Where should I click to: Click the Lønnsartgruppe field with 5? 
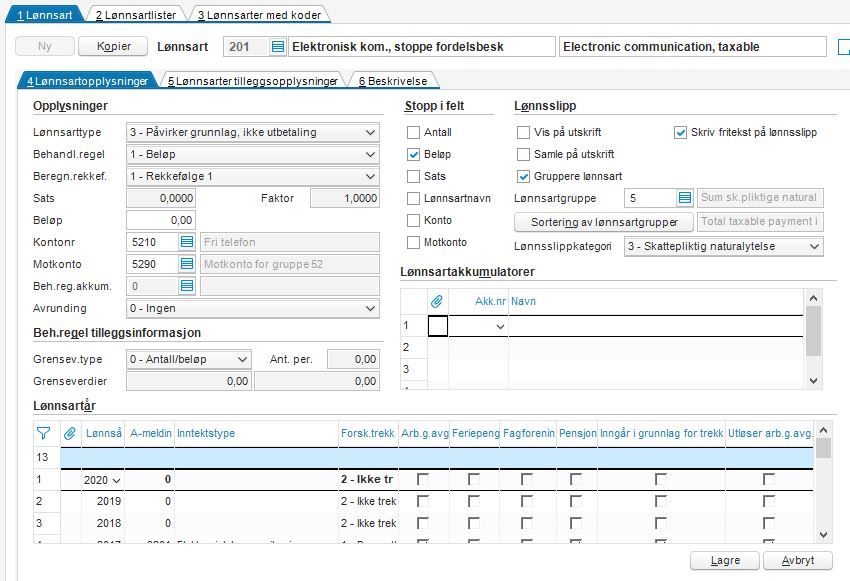[651, 198]
